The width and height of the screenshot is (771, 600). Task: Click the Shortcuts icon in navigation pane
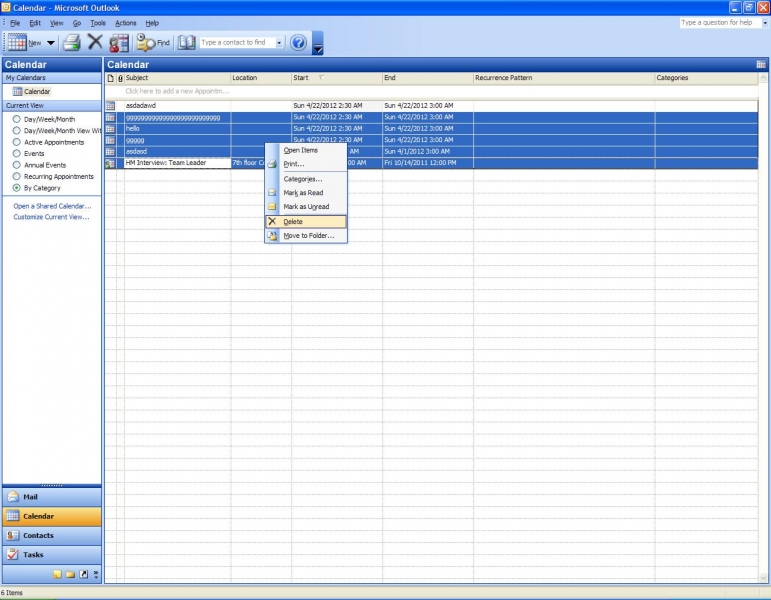pyautogui.click(x=84, y=574)
